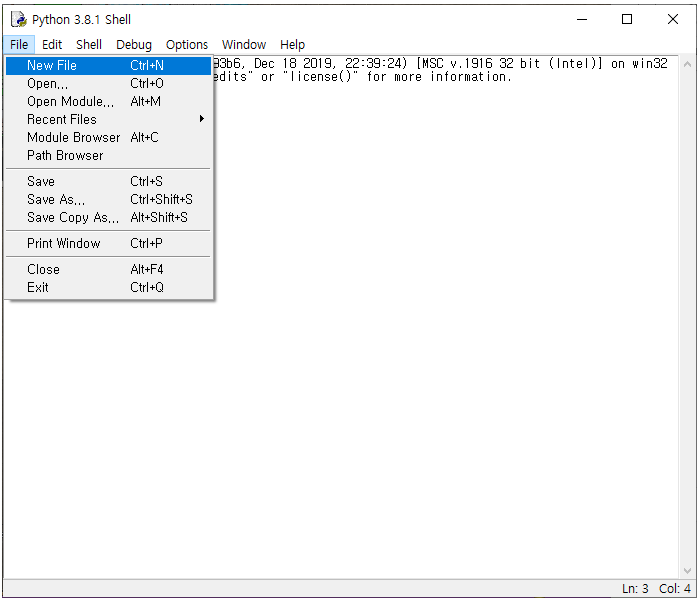Screen dimensions: 698x600
Task: Click the Ctrl+Q shortcut label
Action: point(147,288)
